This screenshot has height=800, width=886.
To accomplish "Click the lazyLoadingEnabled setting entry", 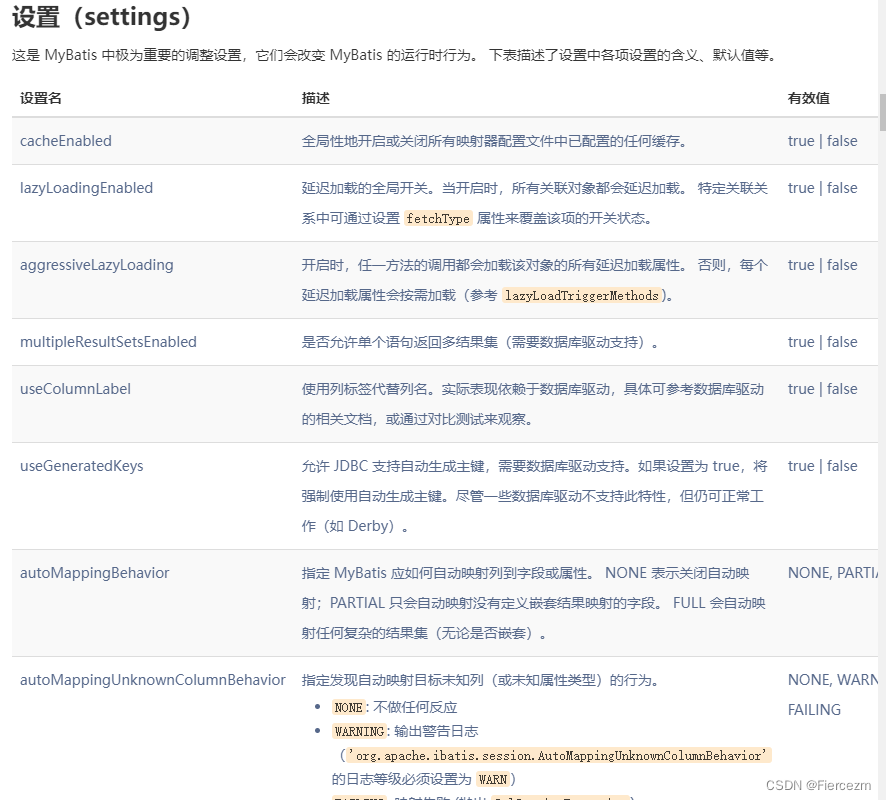I will [86, 188].
